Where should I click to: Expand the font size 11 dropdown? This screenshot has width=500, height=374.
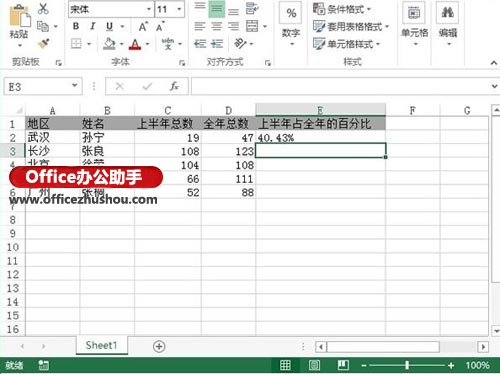[179, 9]
